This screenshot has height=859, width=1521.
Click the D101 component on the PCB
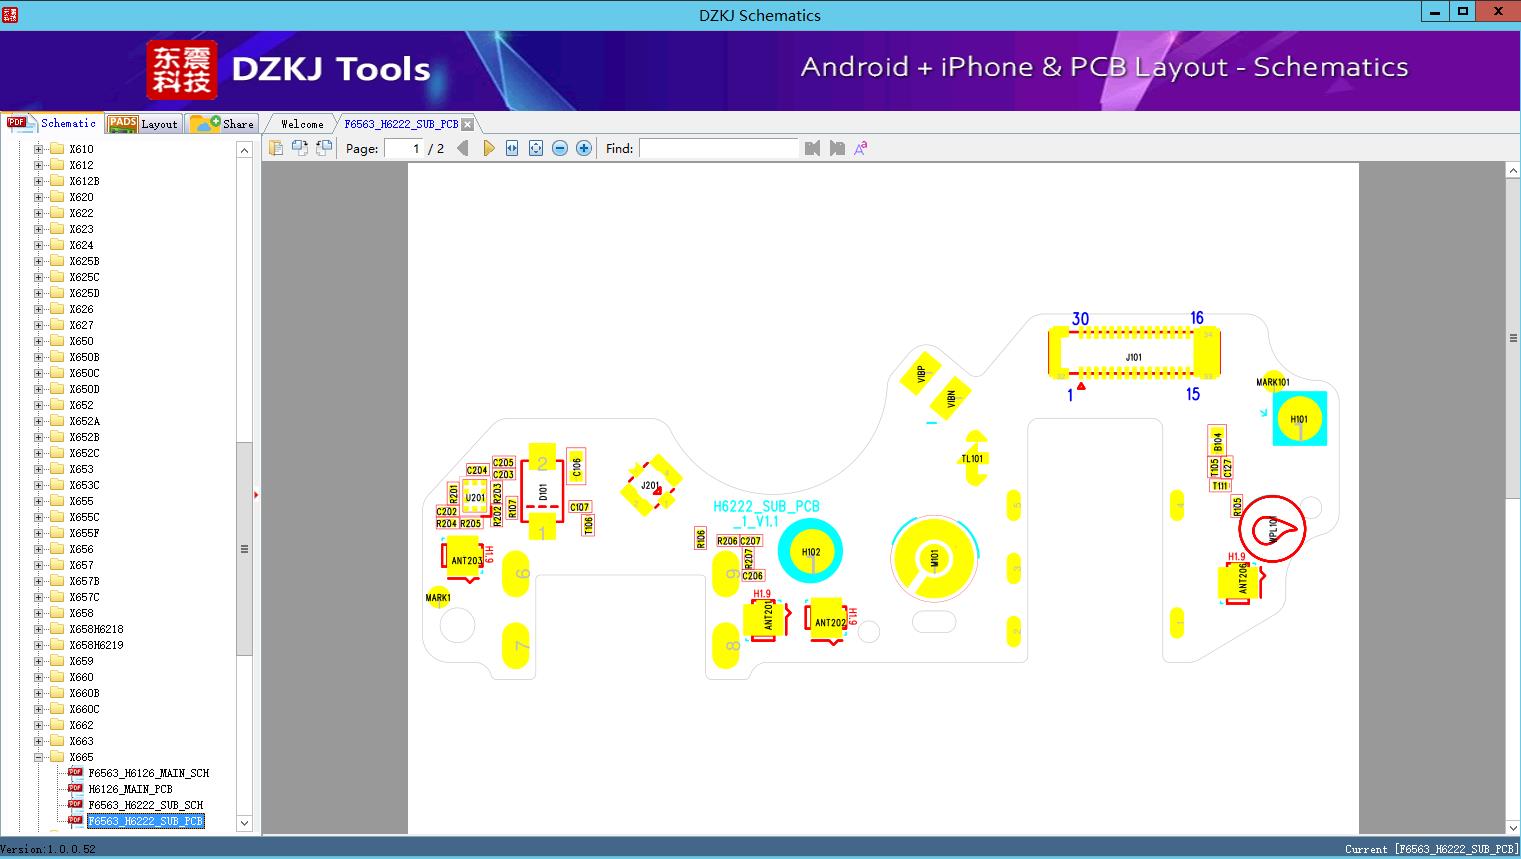coord(542,492)
